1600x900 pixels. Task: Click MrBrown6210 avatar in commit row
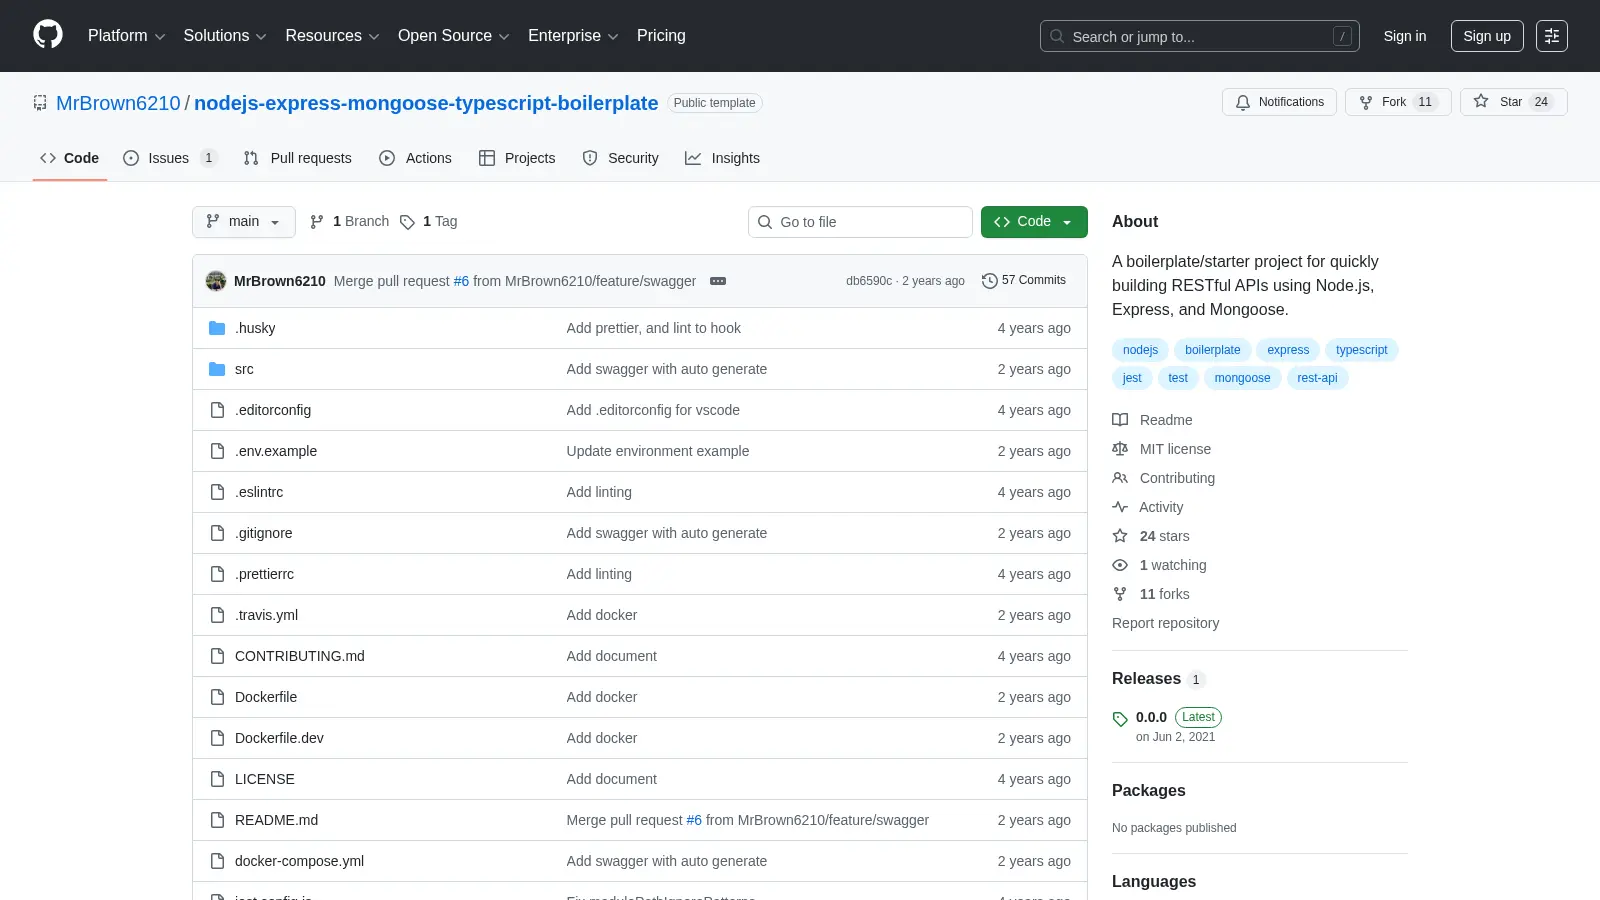point(216,281)
